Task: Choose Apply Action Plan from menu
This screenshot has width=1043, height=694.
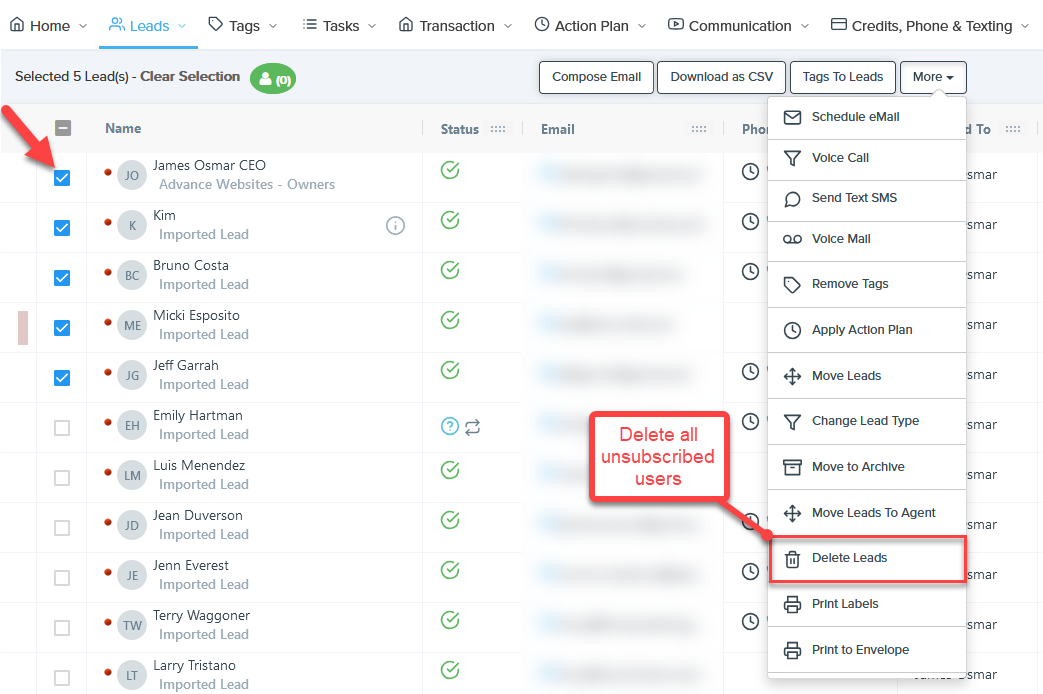Action: 861,330
